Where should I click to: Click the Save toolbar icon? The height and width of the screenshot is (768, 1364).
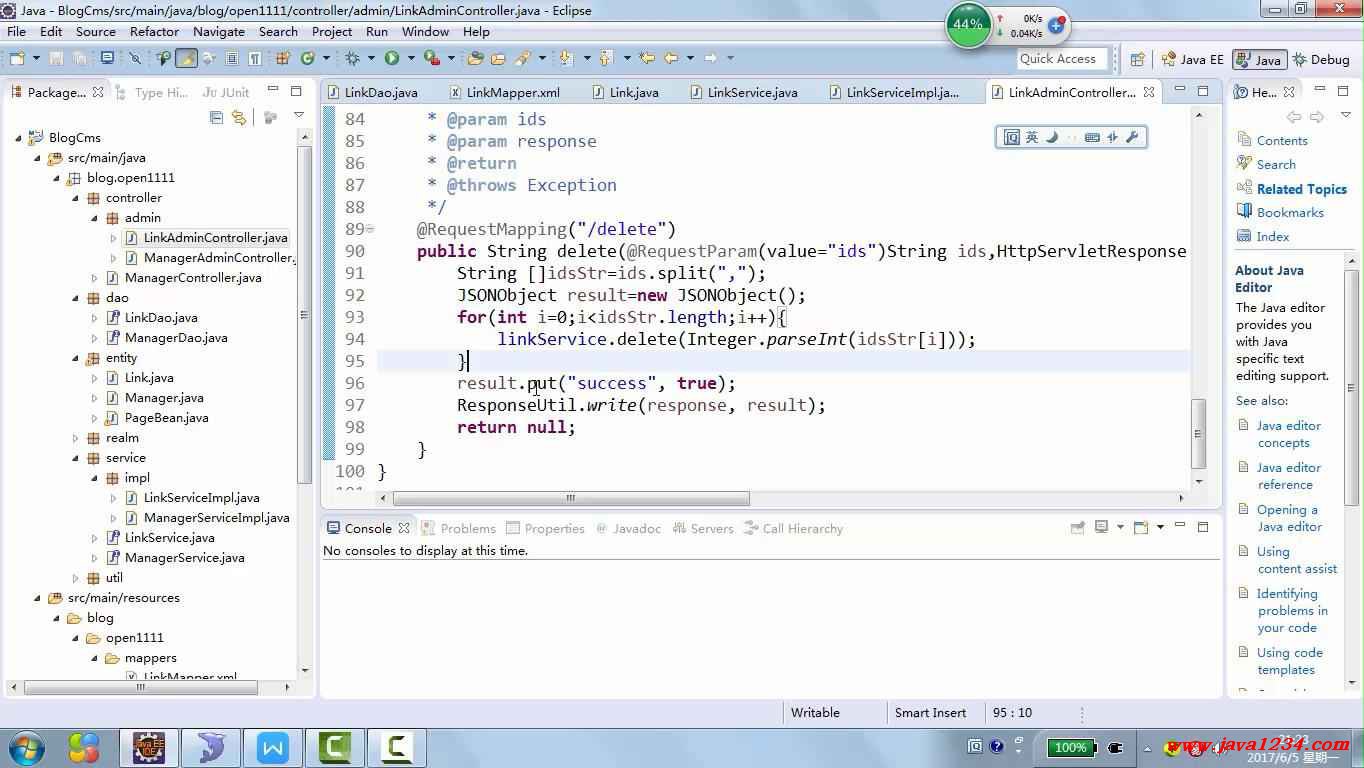coord(55,59)
